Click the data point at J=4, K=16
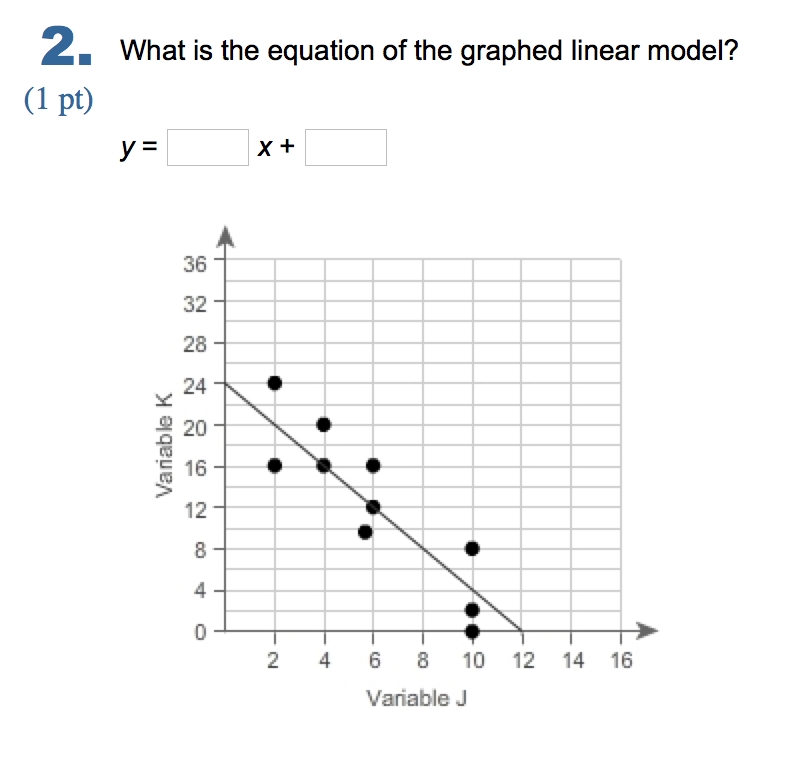 point(324,466)
